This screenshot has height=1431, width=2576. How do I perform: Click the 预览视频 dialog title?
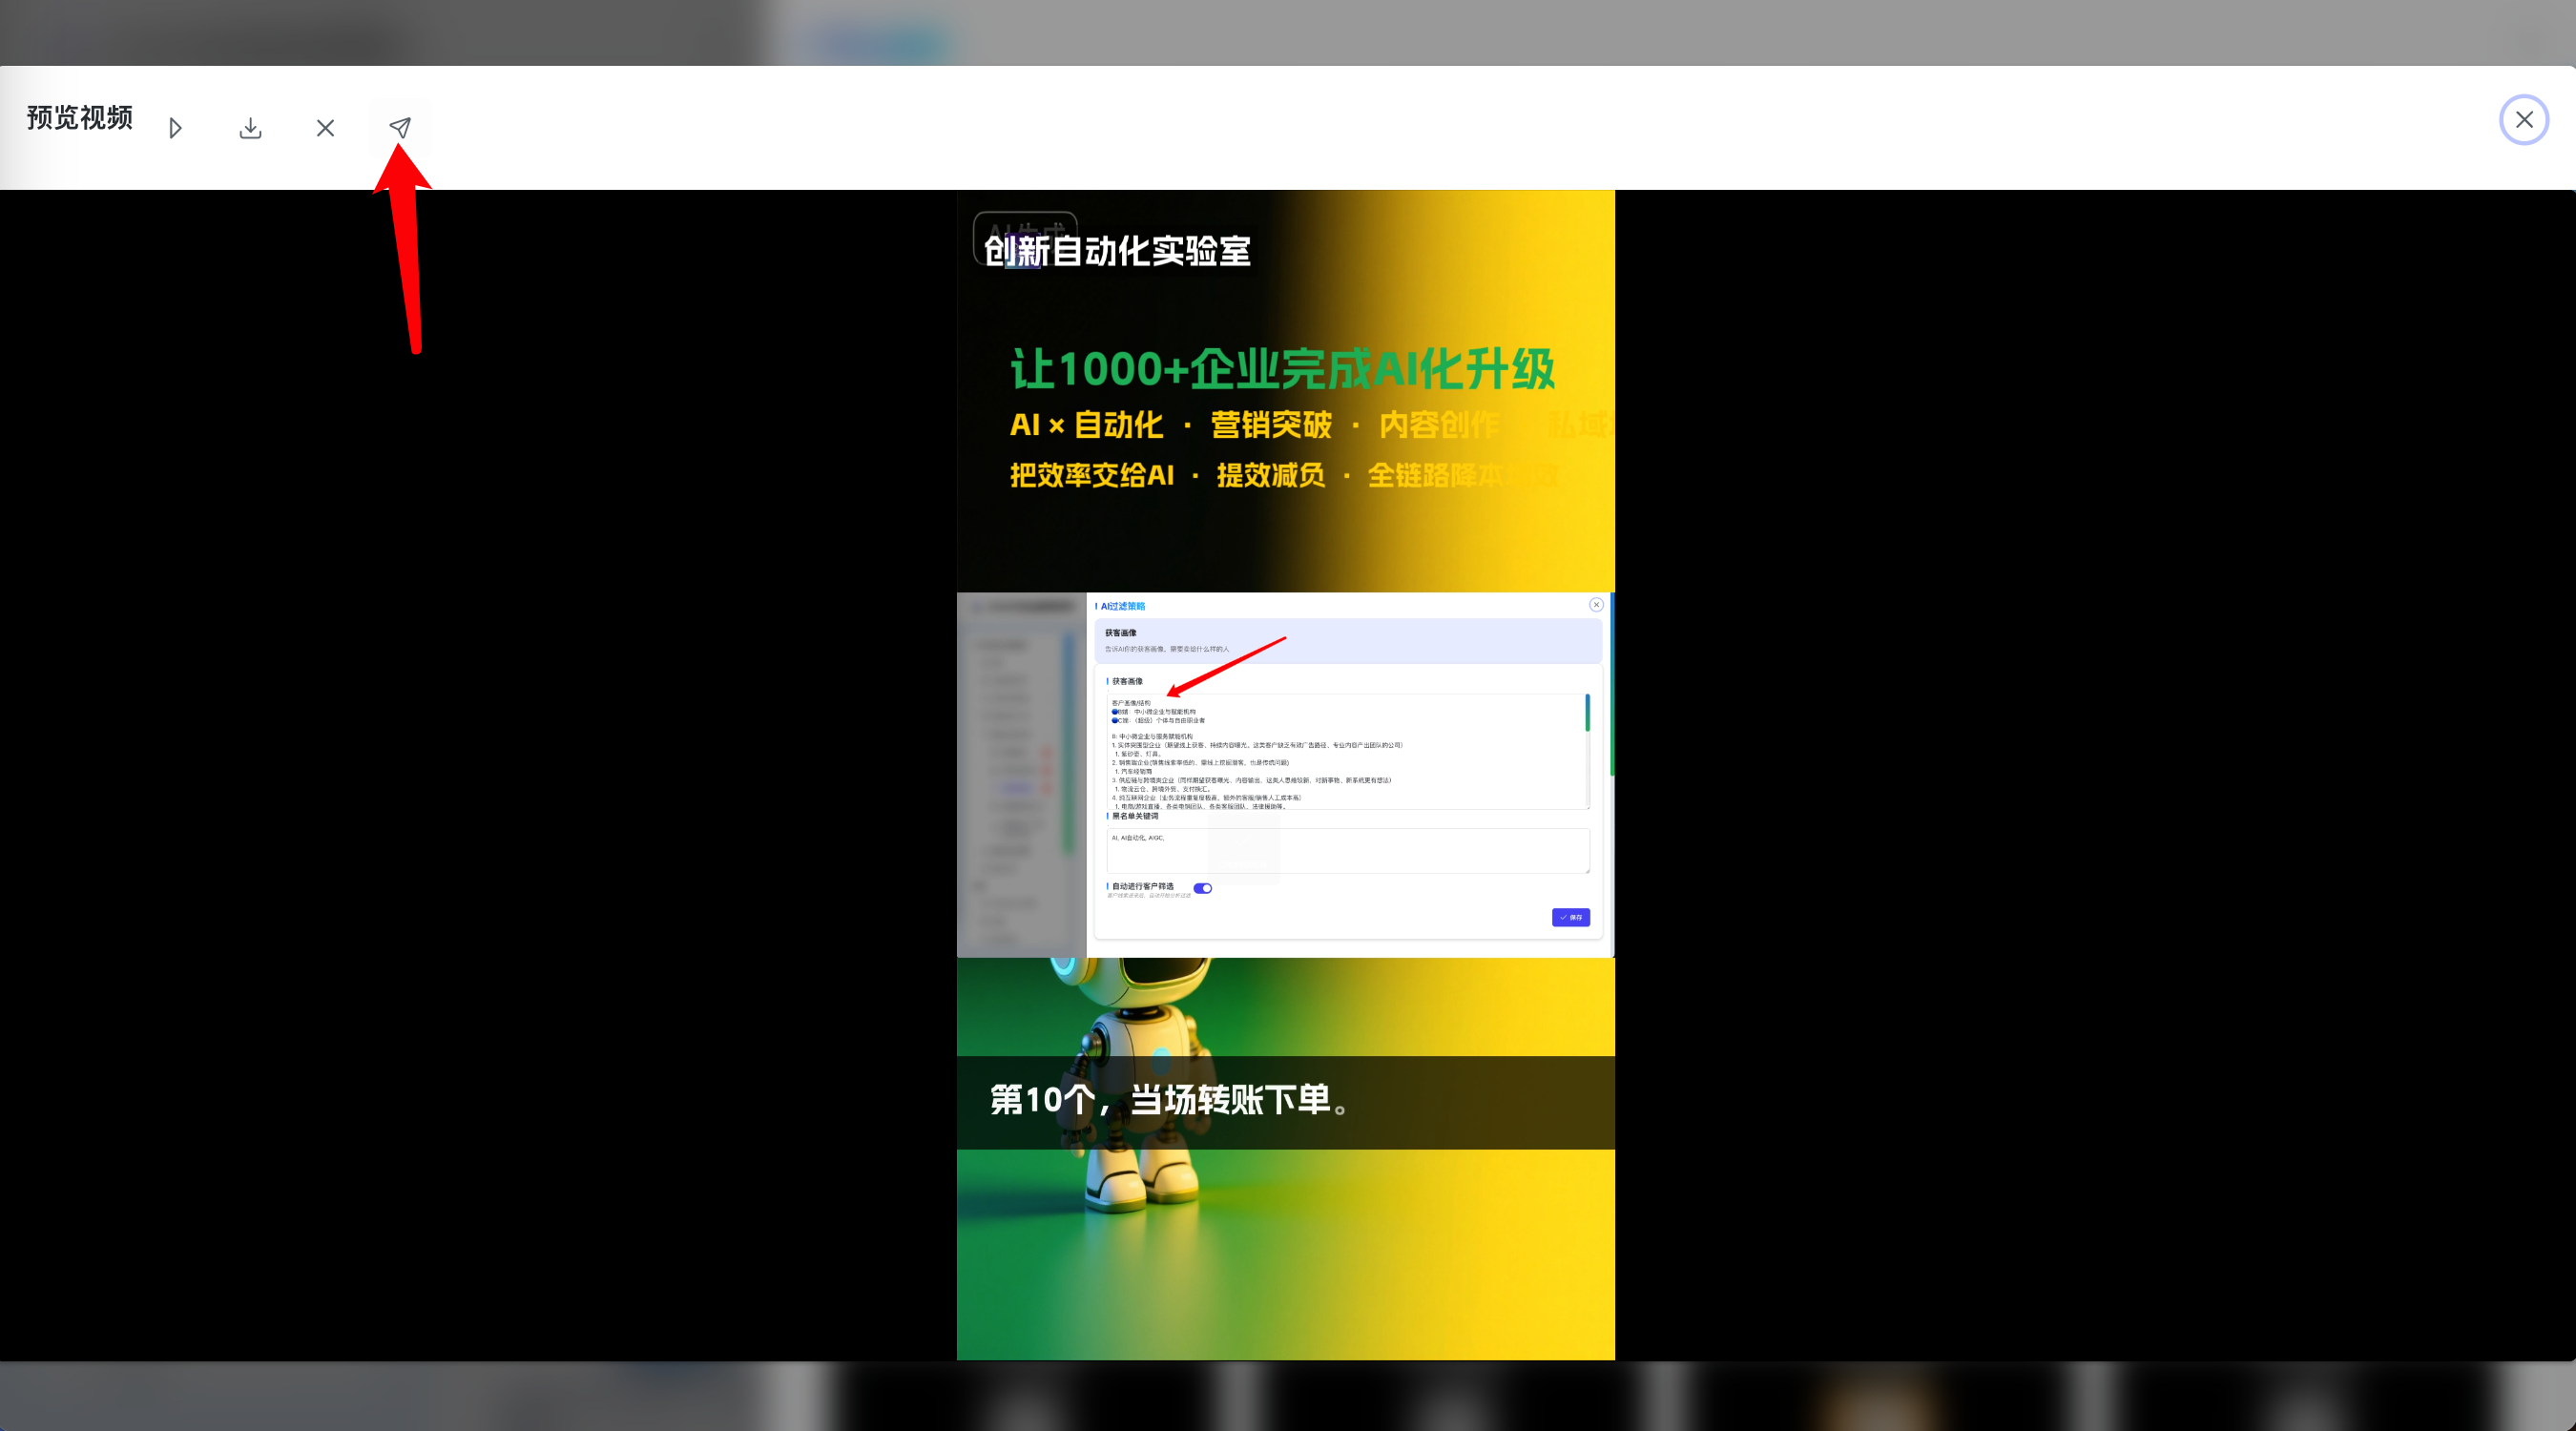[x=80, y=118]
